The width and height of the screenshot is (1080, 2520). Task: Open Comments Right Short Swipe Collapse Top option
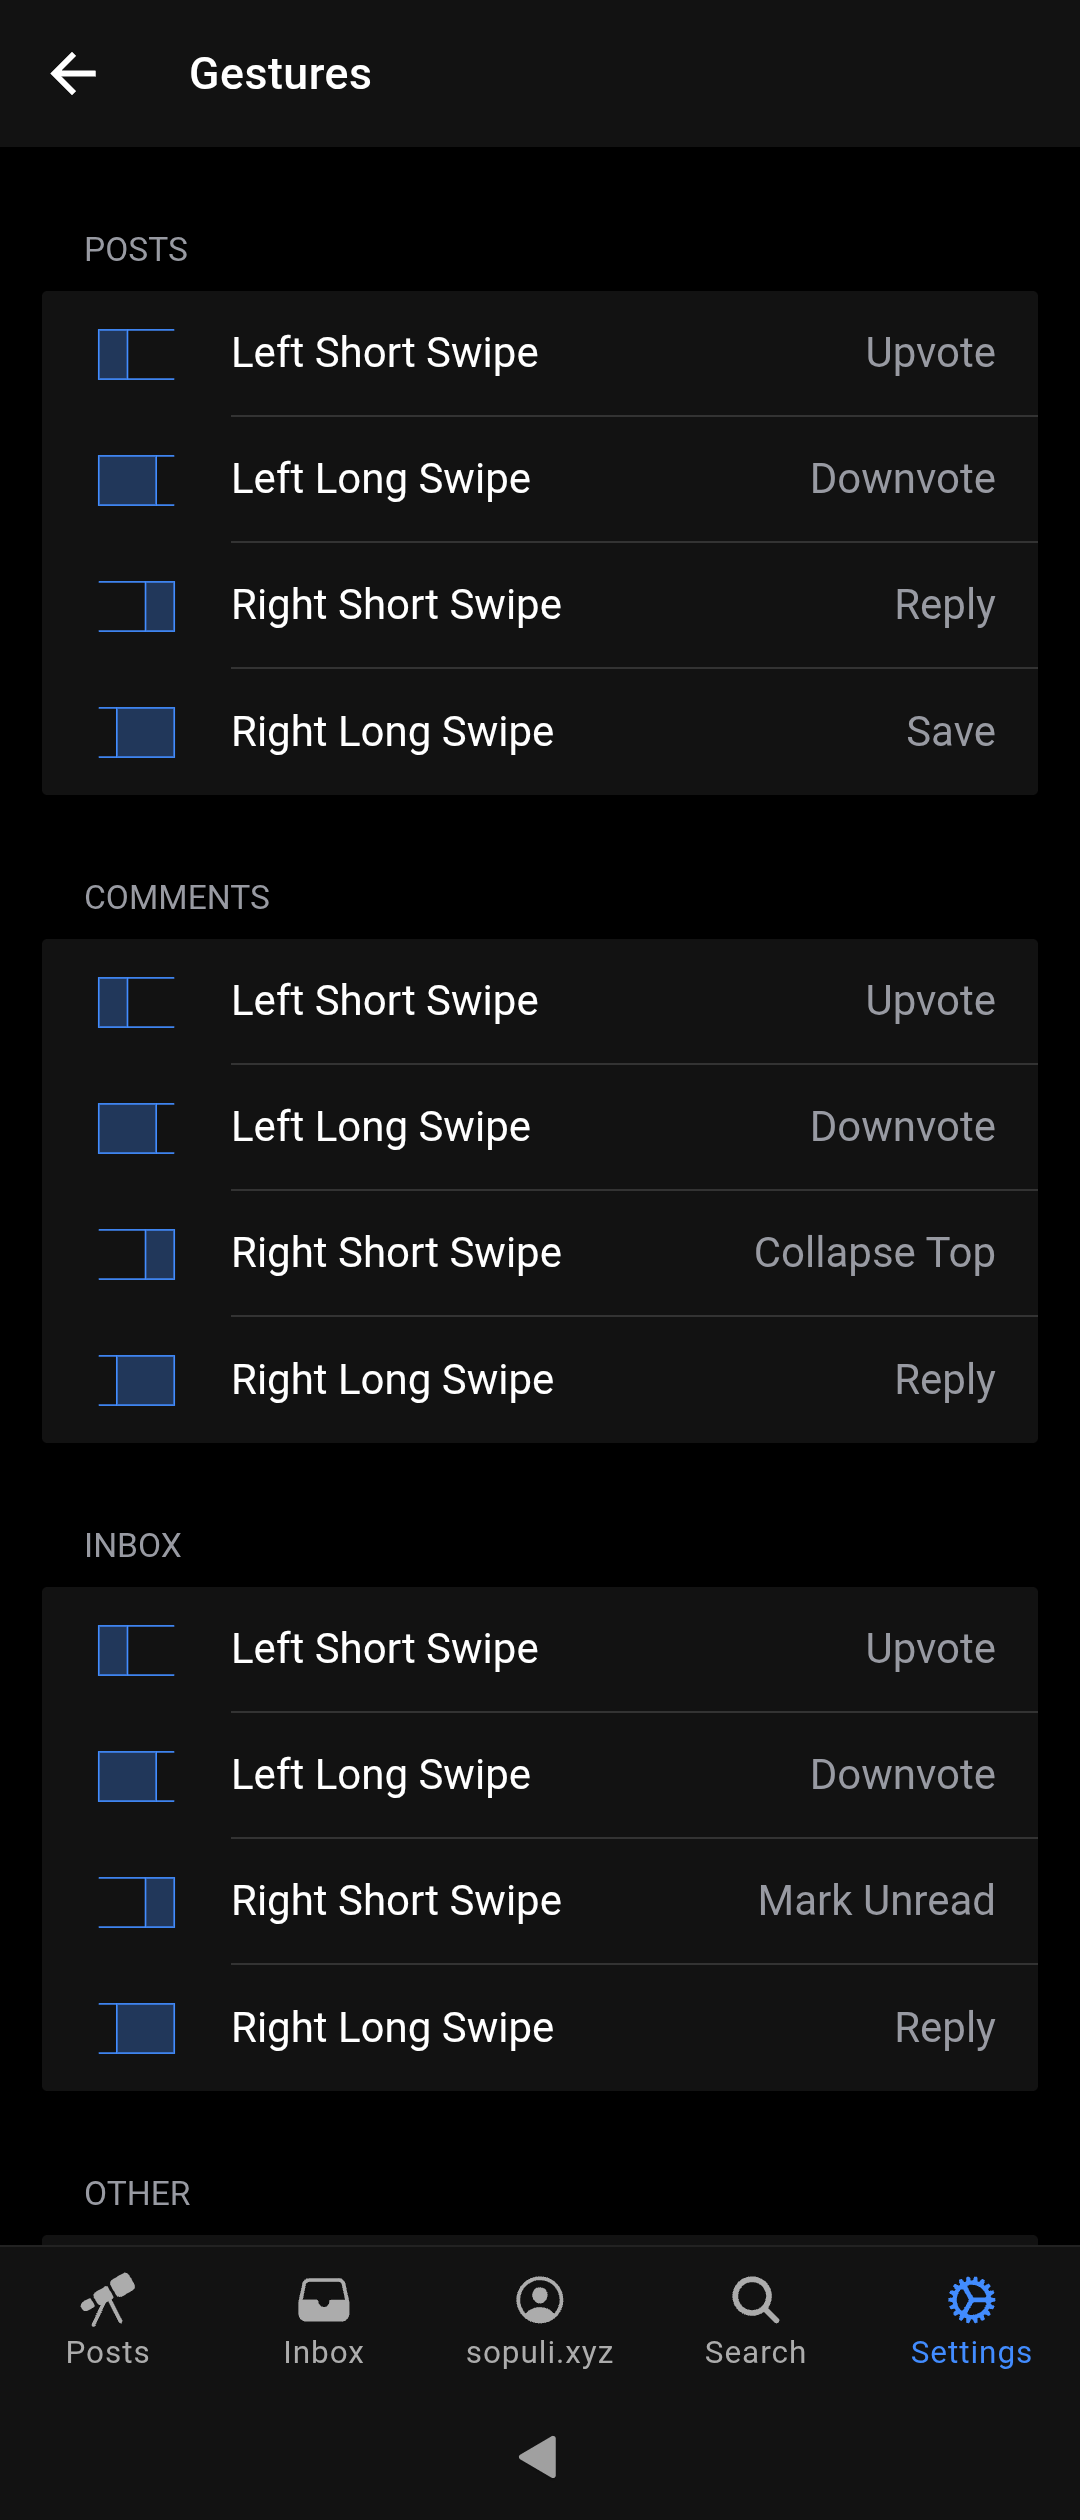874,1253
